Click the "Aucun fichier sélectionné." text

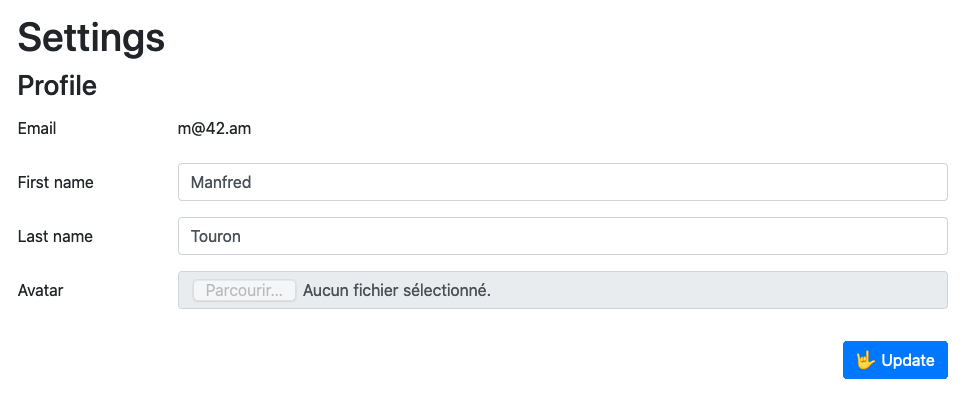(397, 291)
